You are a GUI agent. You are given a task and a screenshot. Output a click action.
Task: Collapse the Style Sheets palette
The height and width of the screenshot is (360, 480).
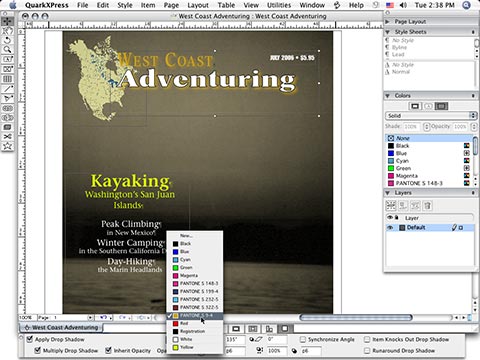388,32
